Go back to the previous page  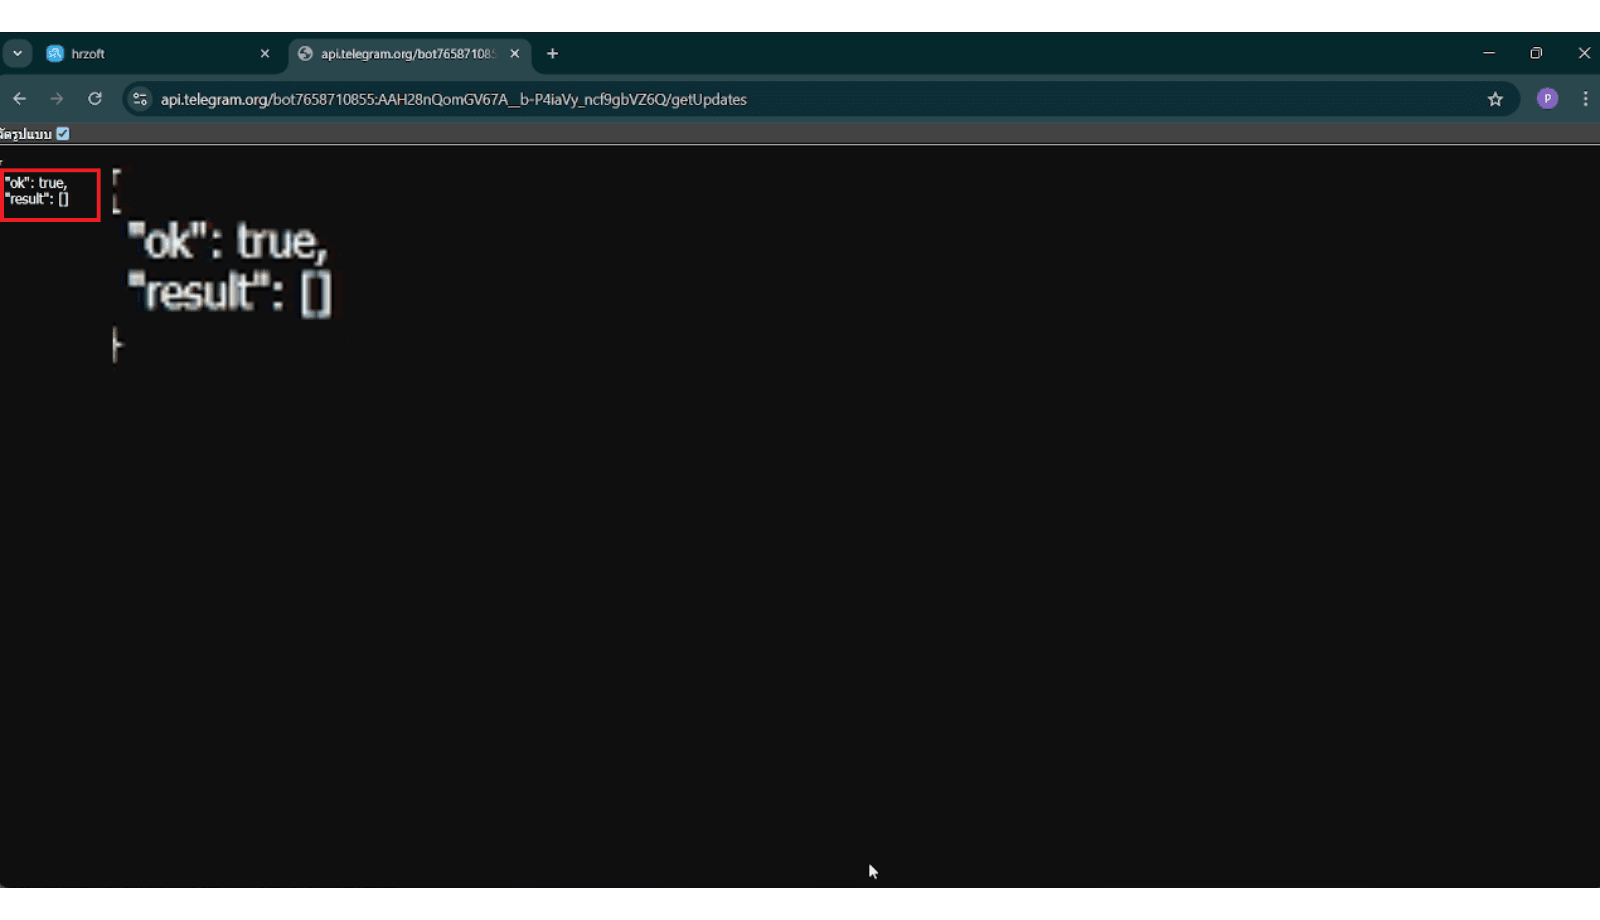coord(20,99)
